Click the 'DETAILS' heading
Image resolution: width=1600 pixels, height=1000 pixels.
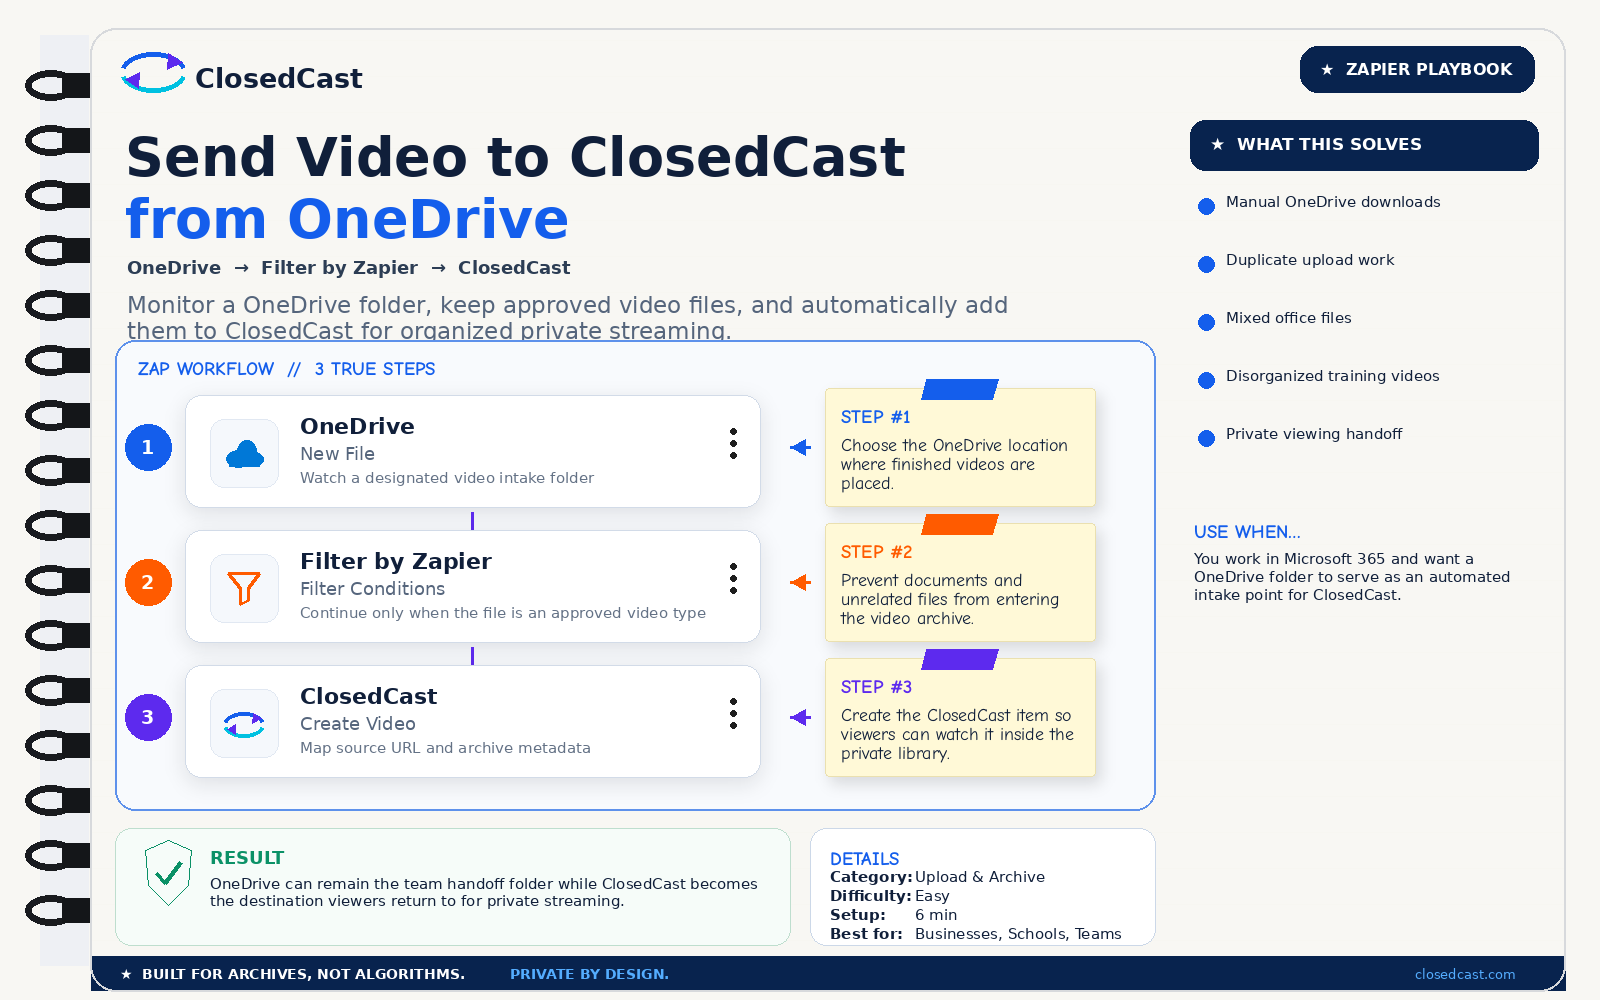click(x=865, y=859)
